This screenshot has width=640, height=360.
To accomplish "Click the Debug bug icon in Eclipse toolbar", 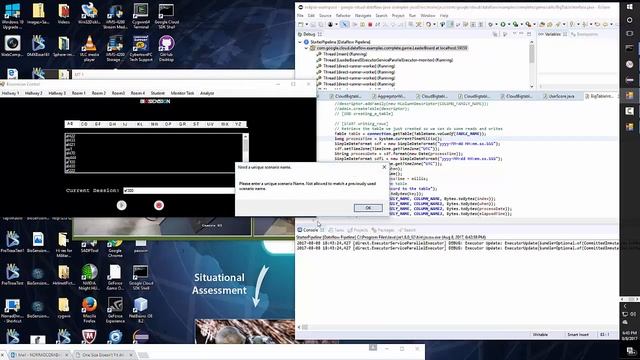I will 490,24.
